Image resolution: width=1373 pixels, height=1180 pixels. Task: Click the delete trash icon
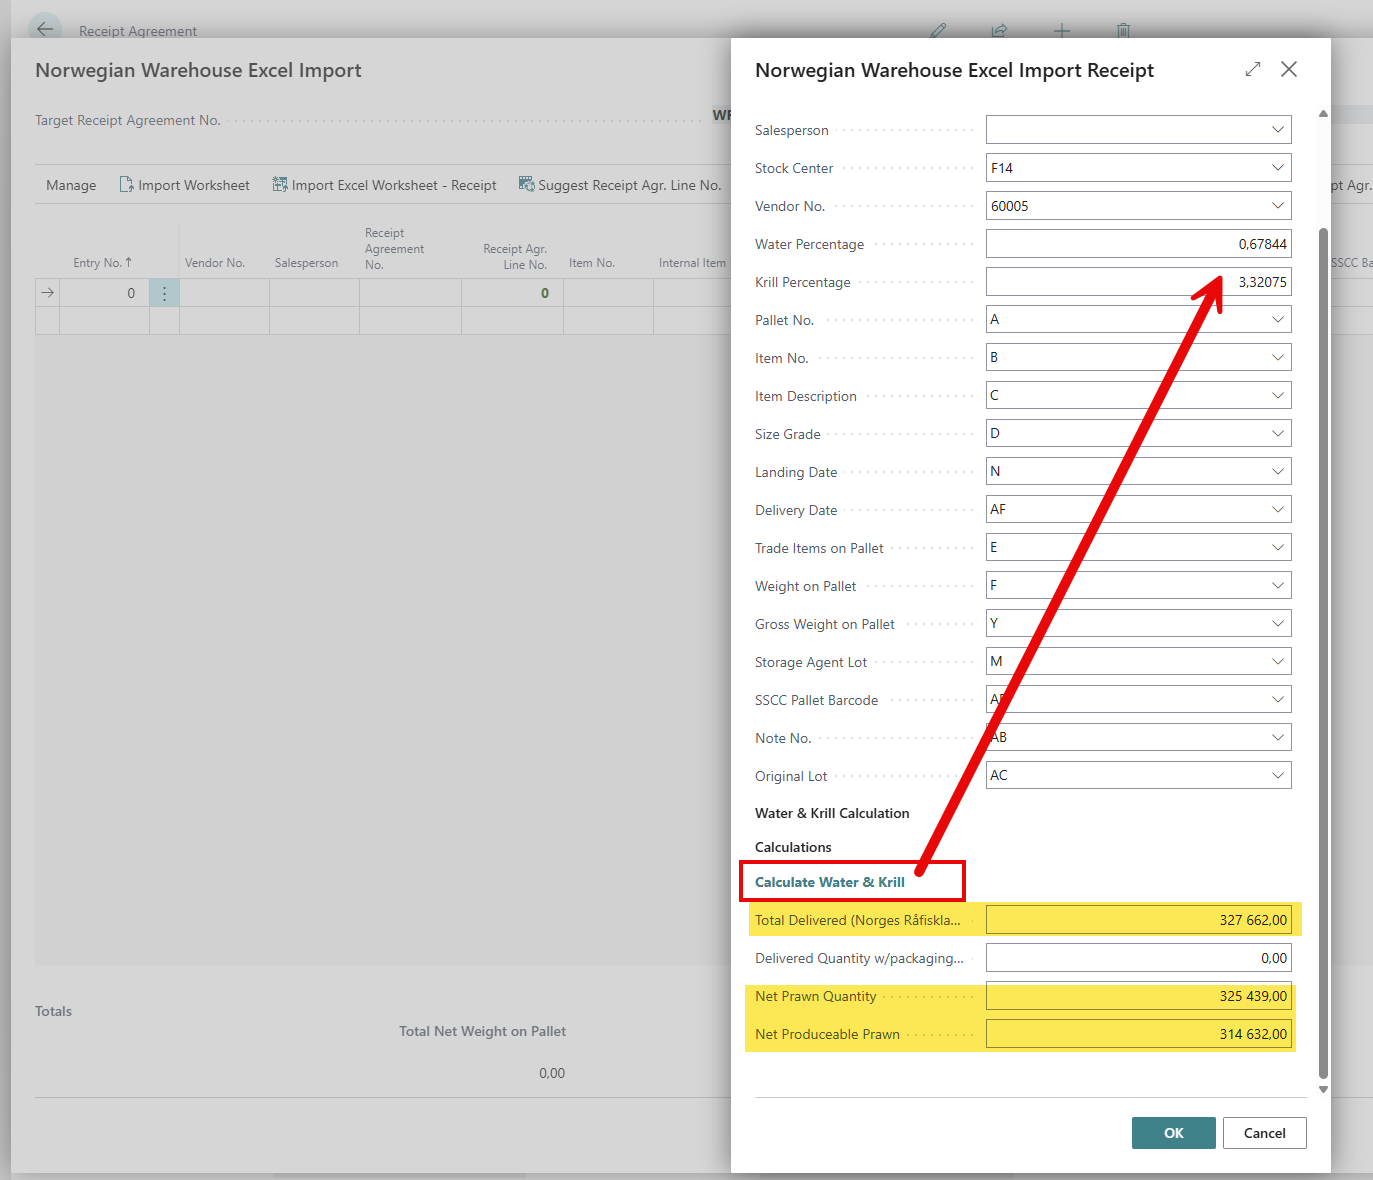[1123, 30]
